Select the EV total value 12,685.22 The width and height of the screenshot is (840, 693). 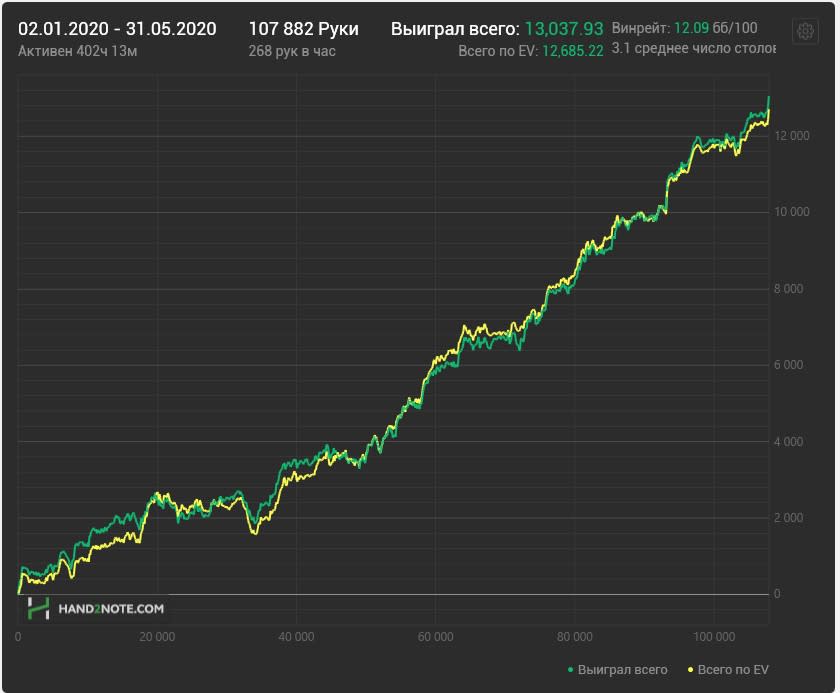pyautogui.click(x=573, y=51)
